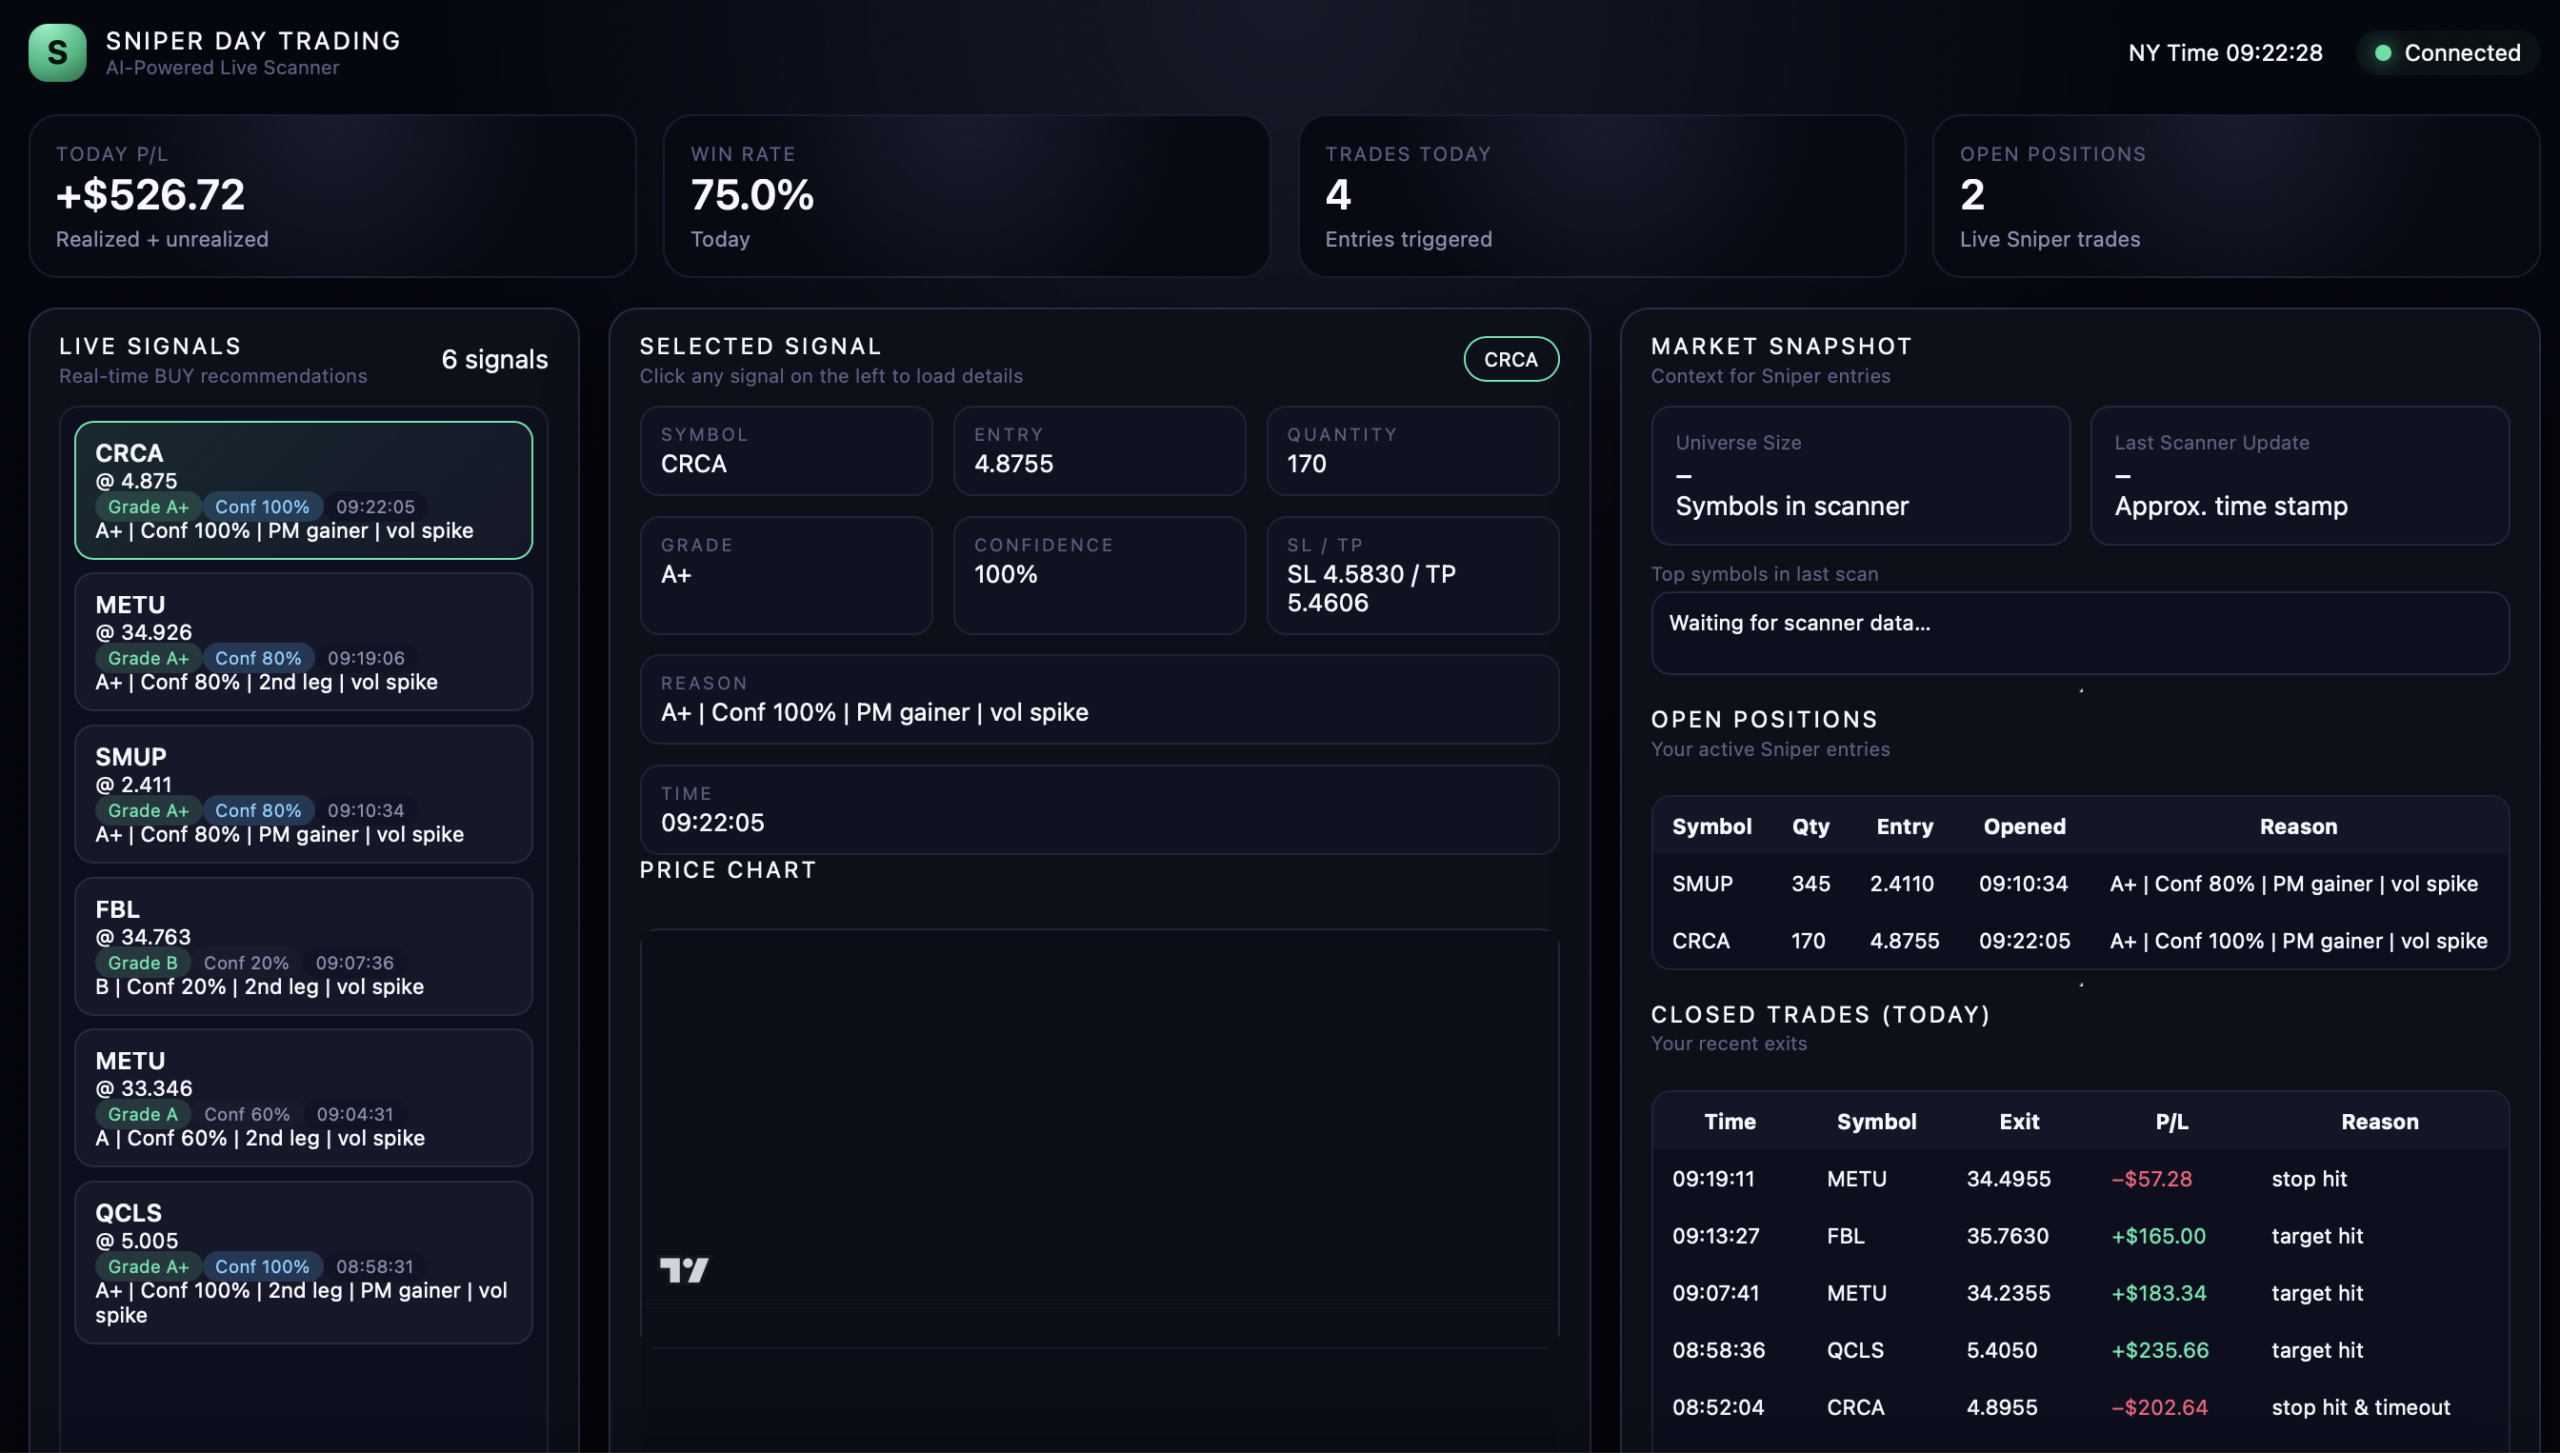Click the TradingView logo in price chart
The height and width of the screenshot is (1453, 2560).
pyautogui.click(x=684, y=1270)
